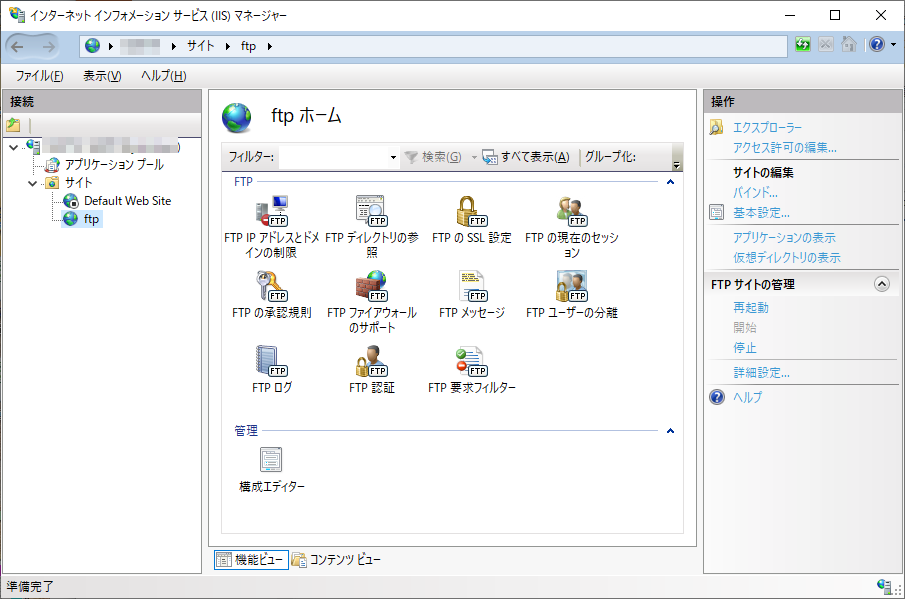Open 構成エディター icon
The width and height of the screenshot is (905, 599).
click(271, 470)
